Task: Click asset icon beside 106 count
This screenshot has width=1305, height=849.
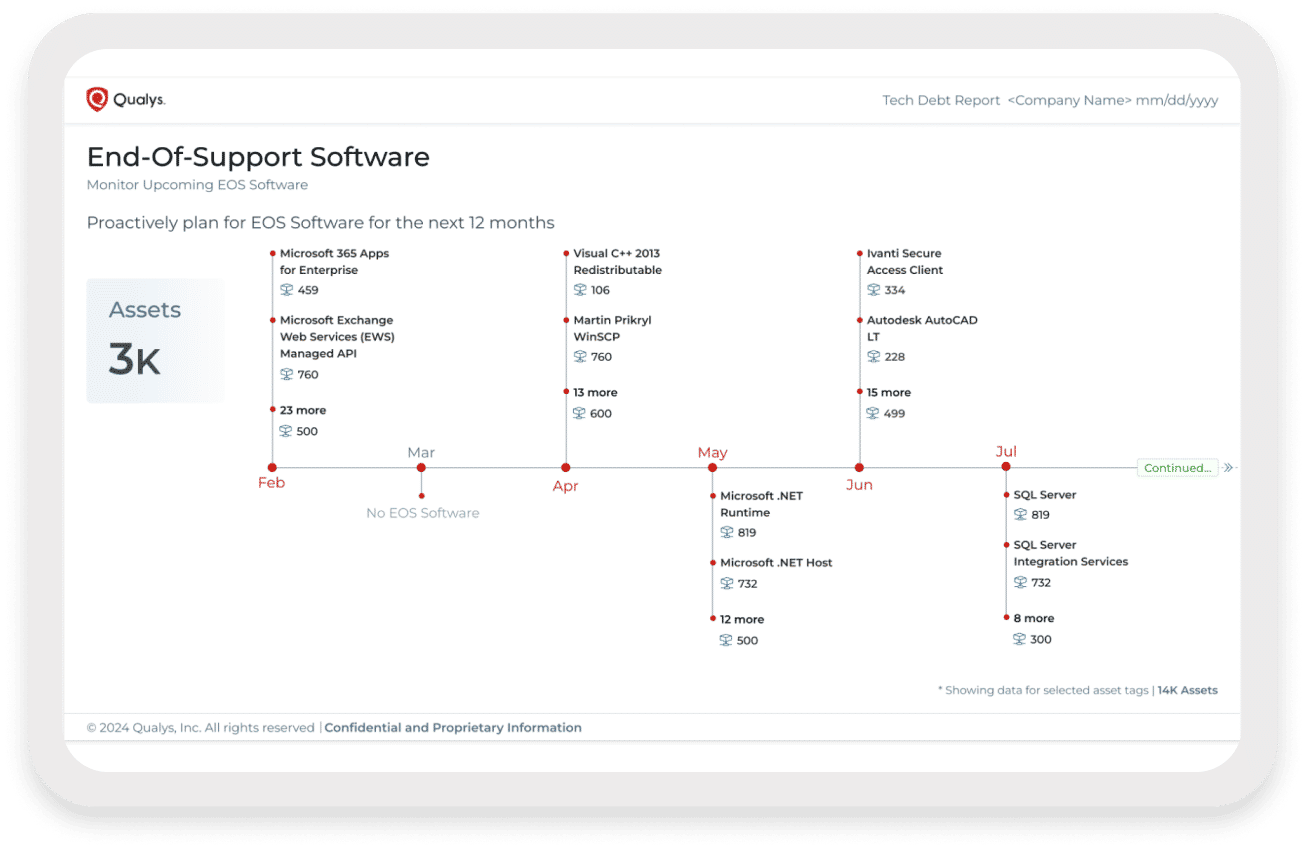Action: [580, 290]
